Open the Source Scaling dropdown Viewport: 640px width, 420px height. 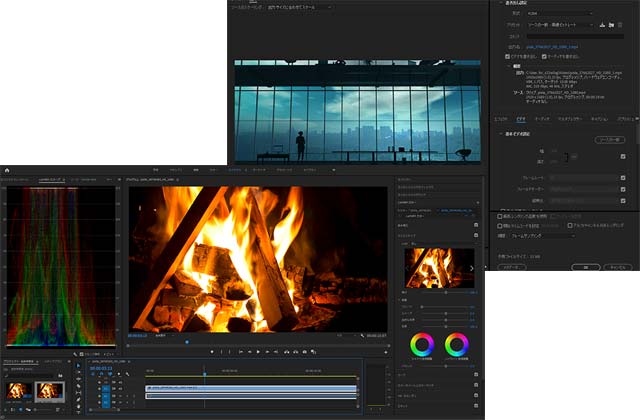click(299, 7)
